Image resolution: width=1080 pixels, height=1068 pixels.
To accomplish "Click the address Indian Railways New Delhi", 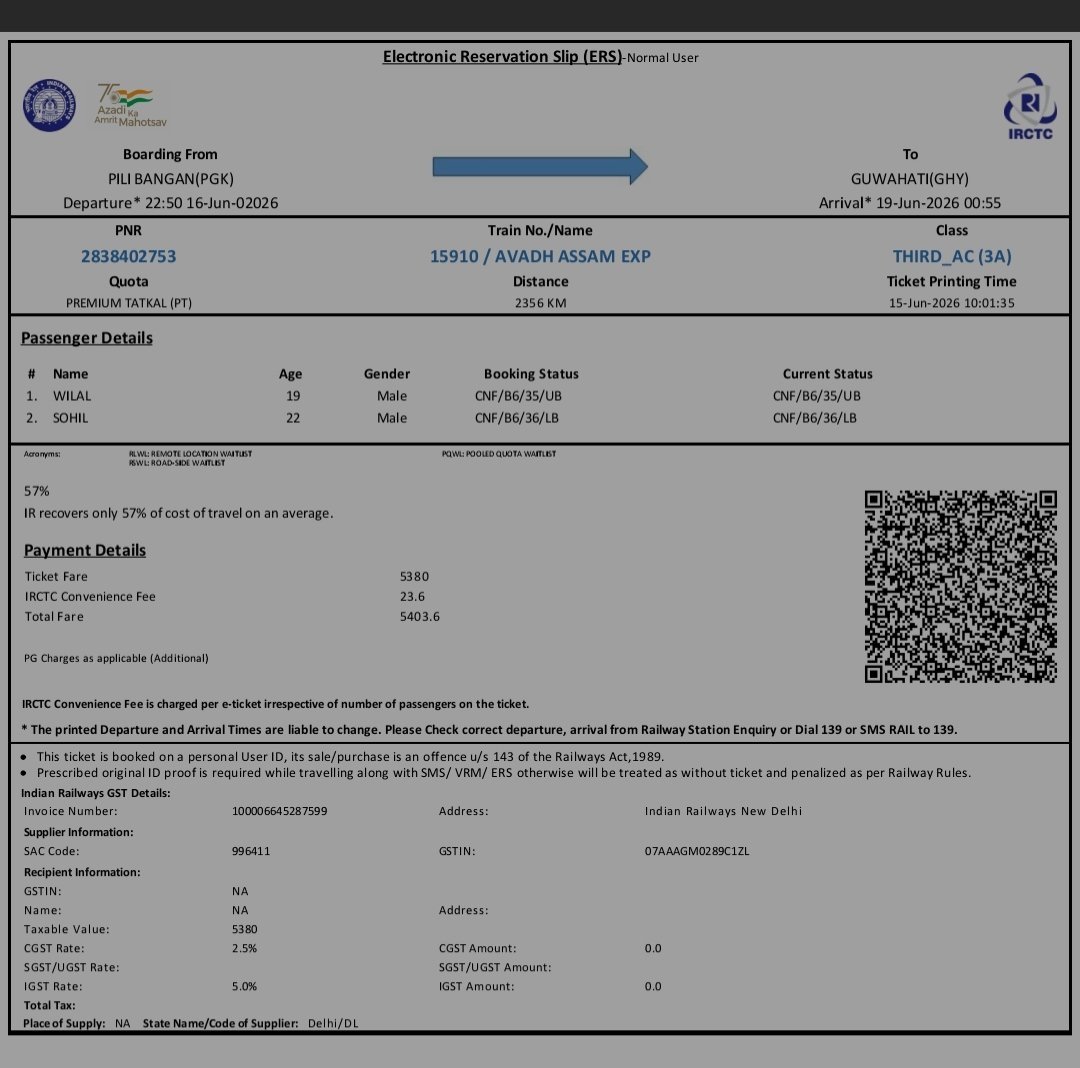I will coord(723,811).
